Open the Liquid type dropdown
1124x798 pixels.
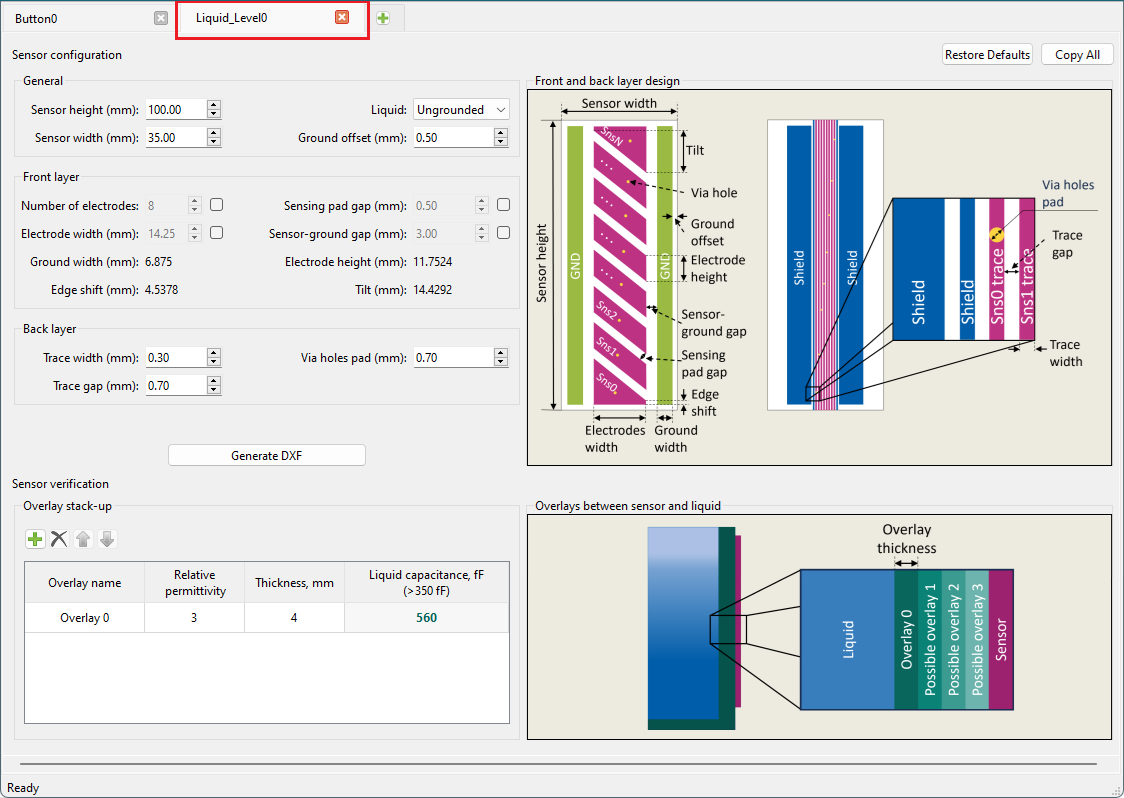pos(461,110)
